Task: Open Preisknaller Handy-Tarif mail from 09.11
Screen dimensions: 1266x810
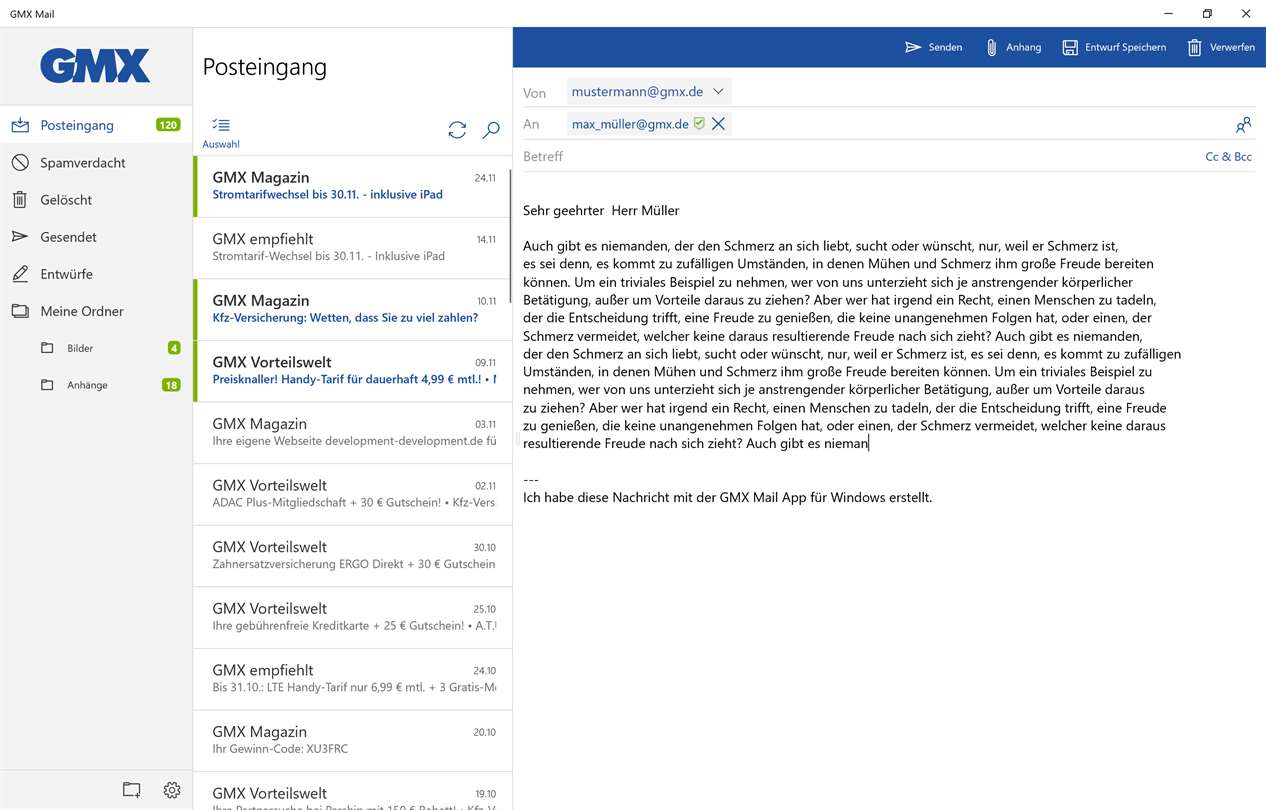Action: coord(352,371)
